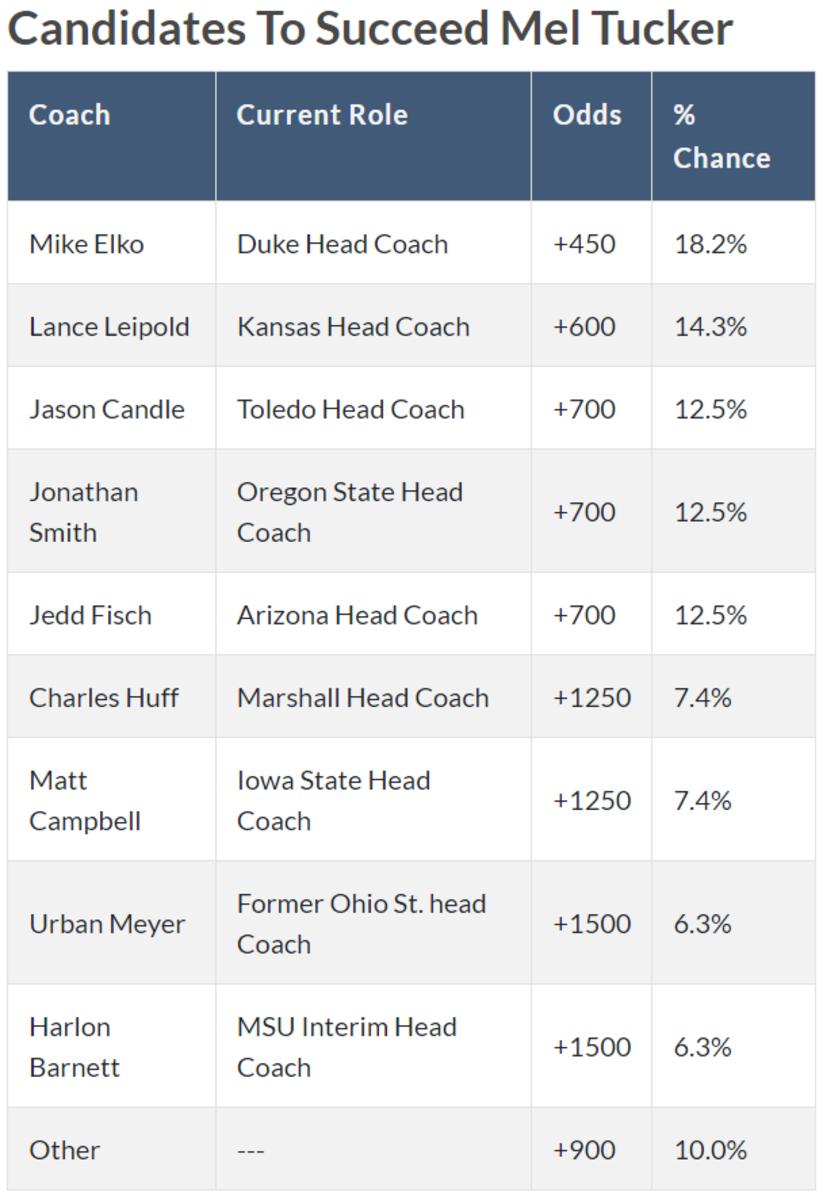Click the Coach column header

[69, 115]
